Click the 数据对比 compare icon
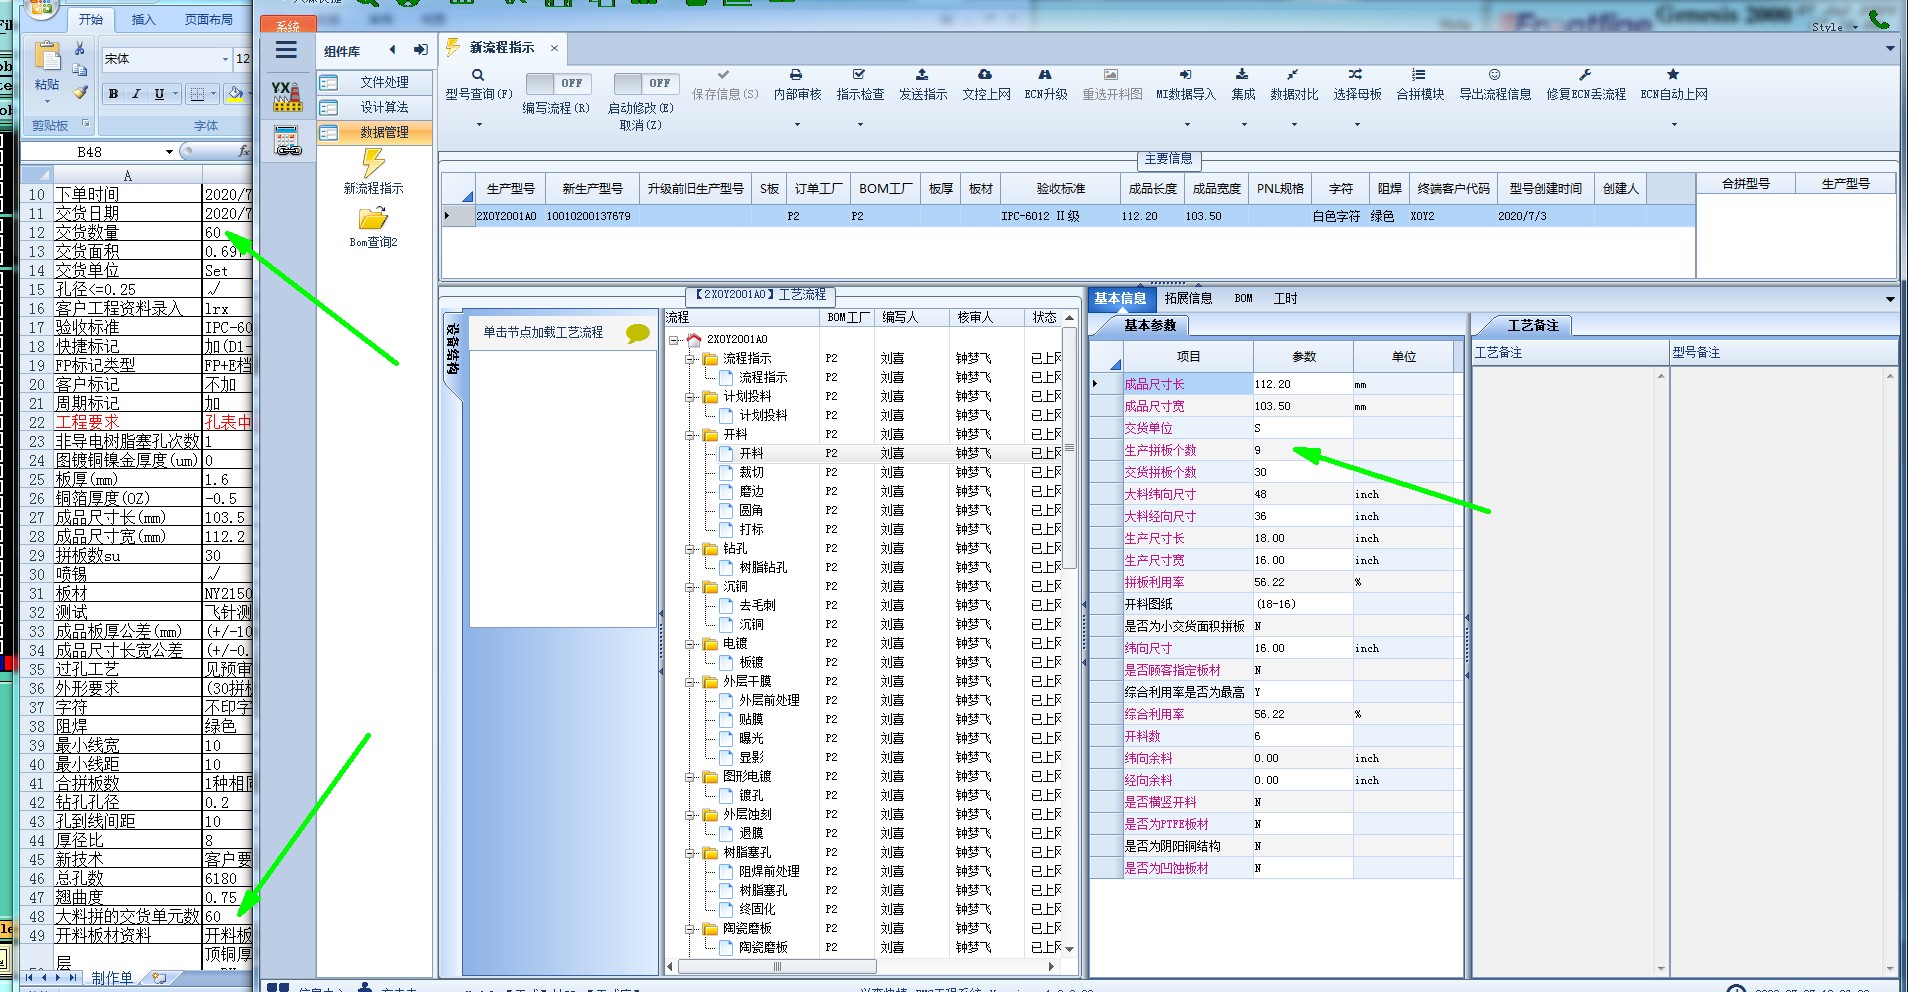The height and width of the screenshot is (992, 1908). tap(1293, 75)
